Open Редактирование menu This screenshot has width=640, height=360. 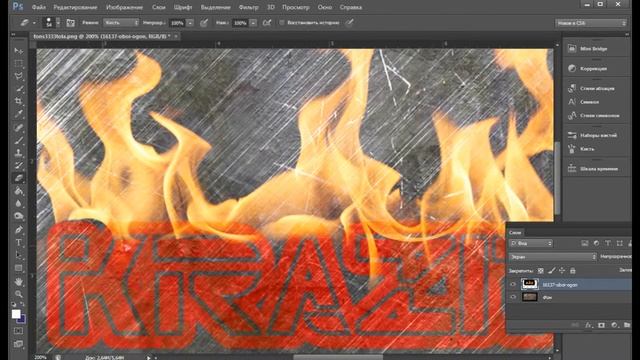tap(76, 7)
